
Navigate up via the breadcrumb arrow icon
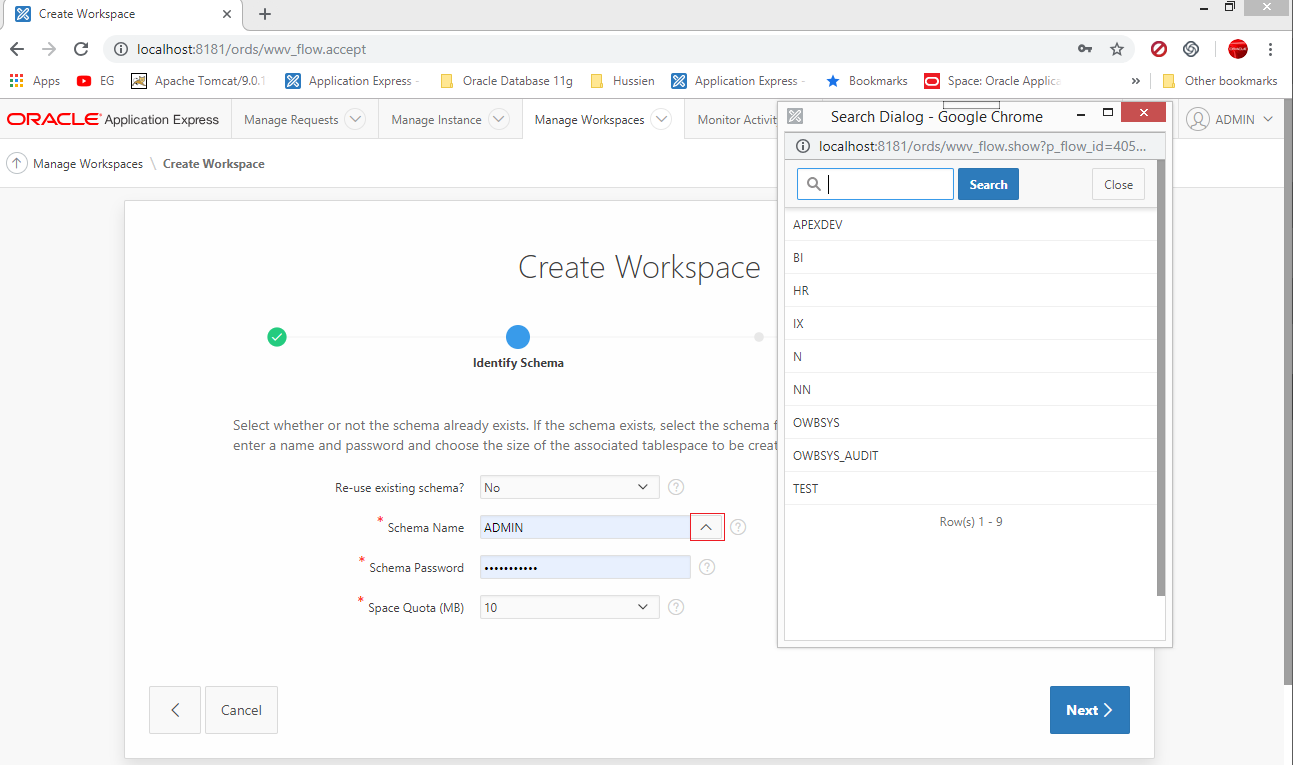click(x=16, y=163)
